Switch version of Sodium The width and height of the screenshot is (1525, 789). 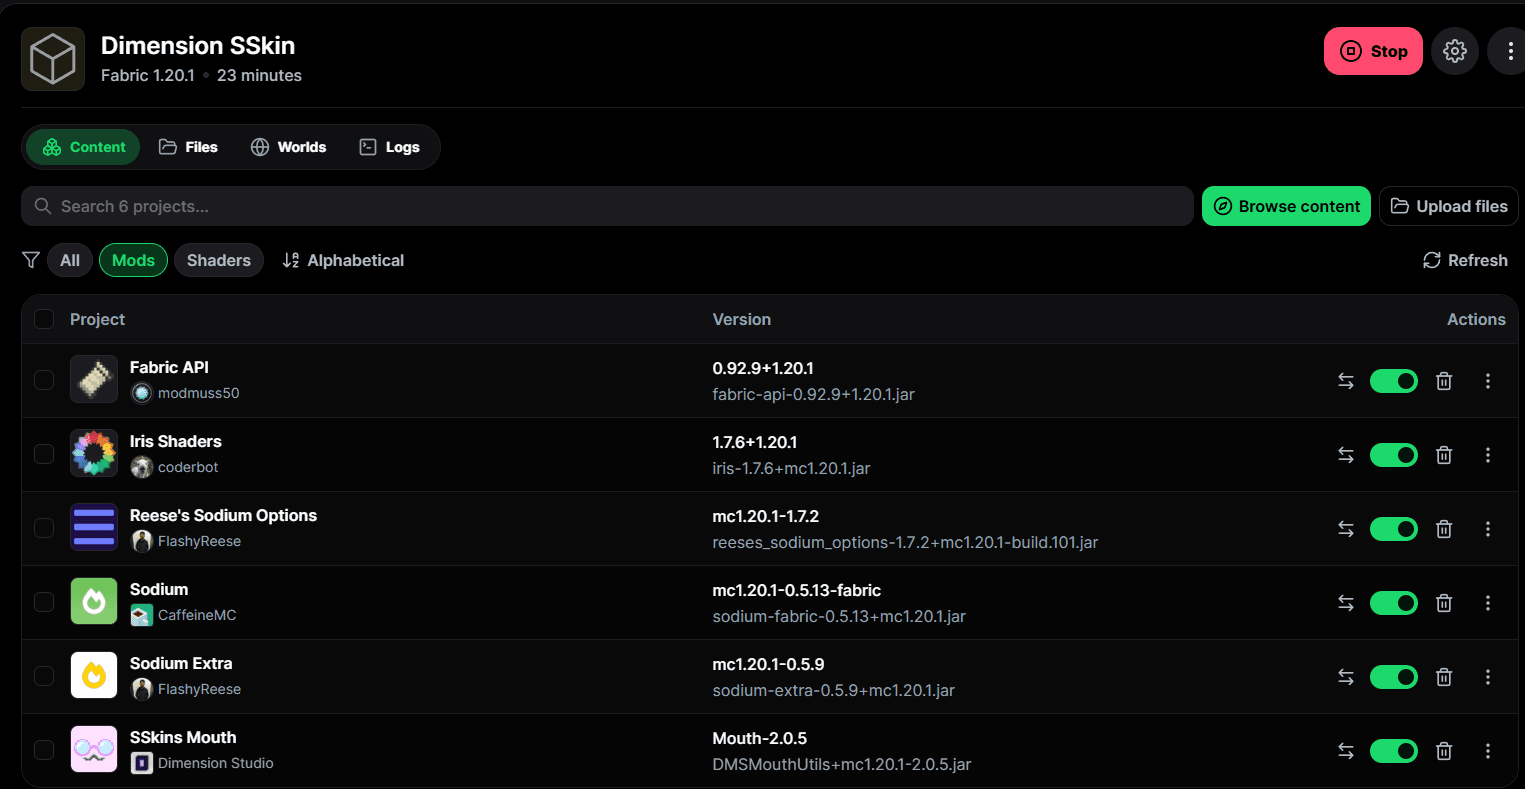point(1346,603)
